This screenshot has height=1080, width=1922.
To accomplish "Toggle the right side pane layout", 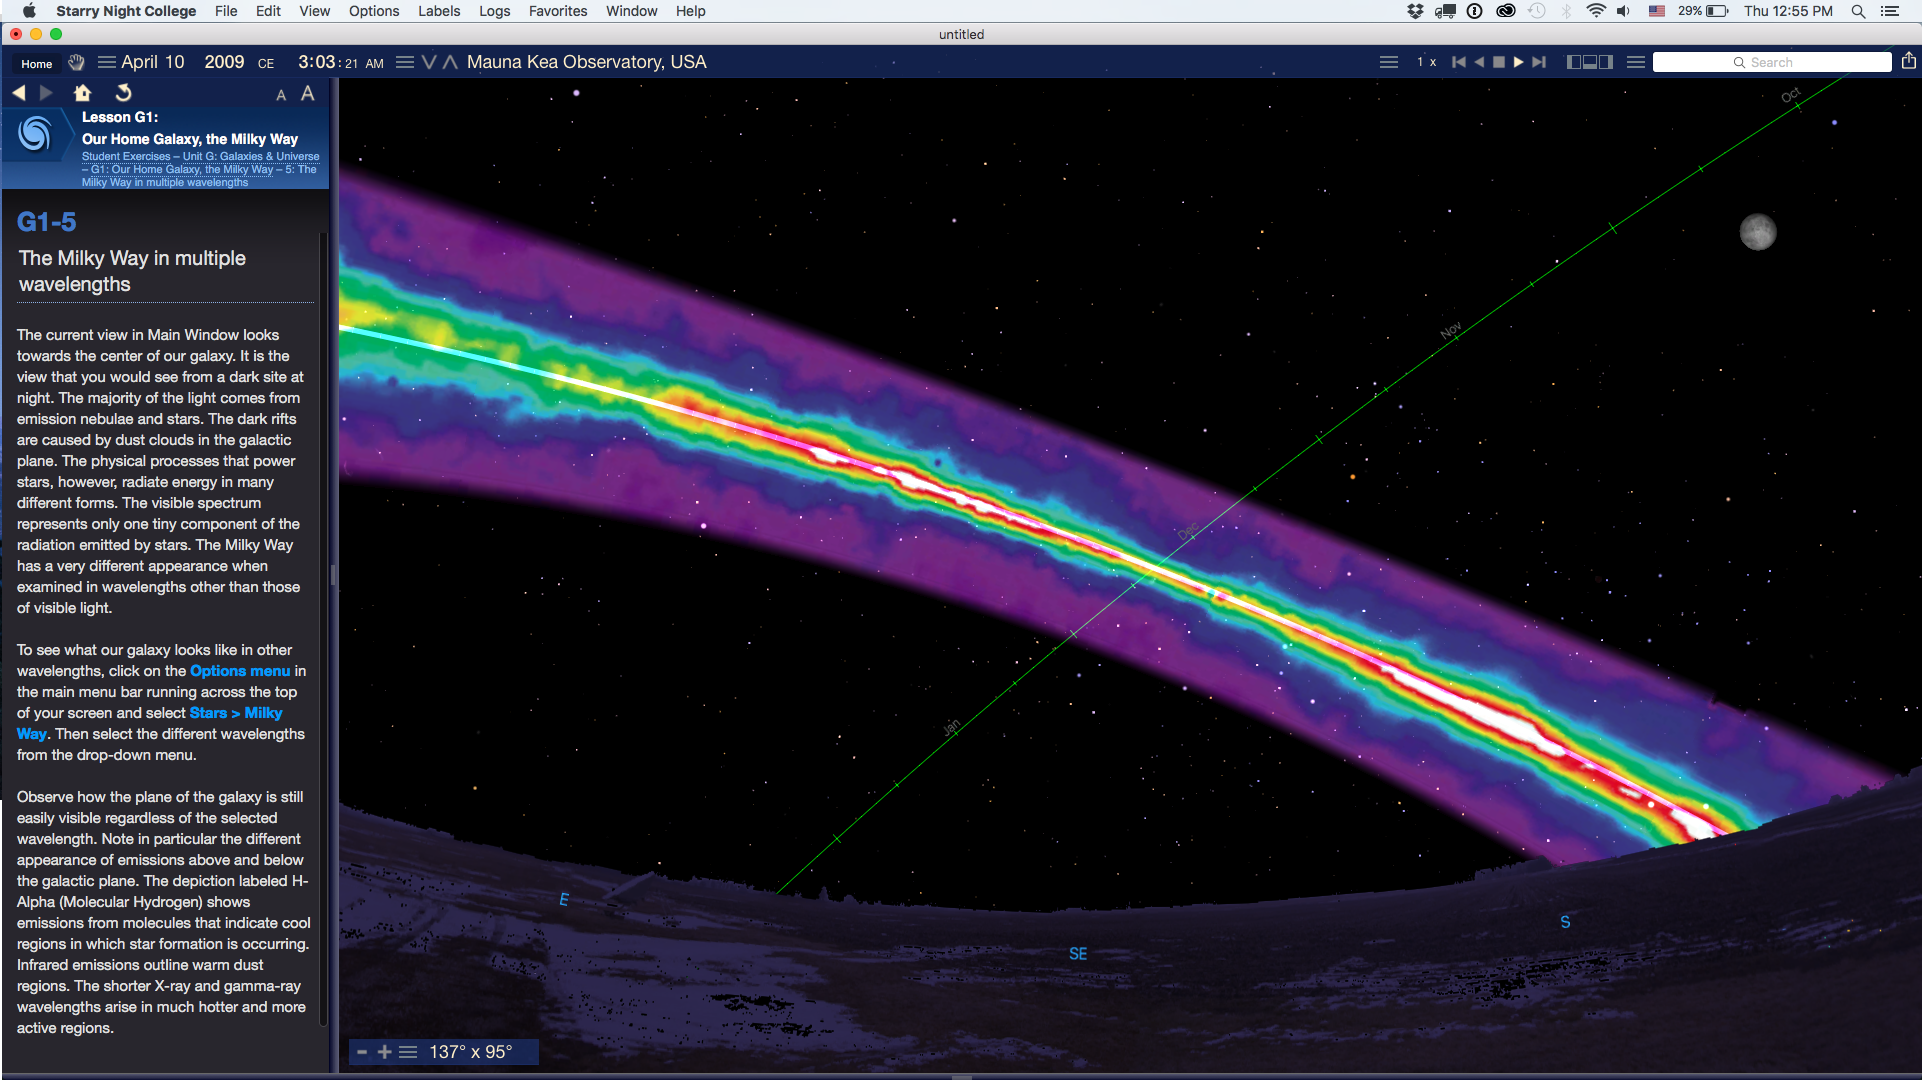I will [1606, 62].
